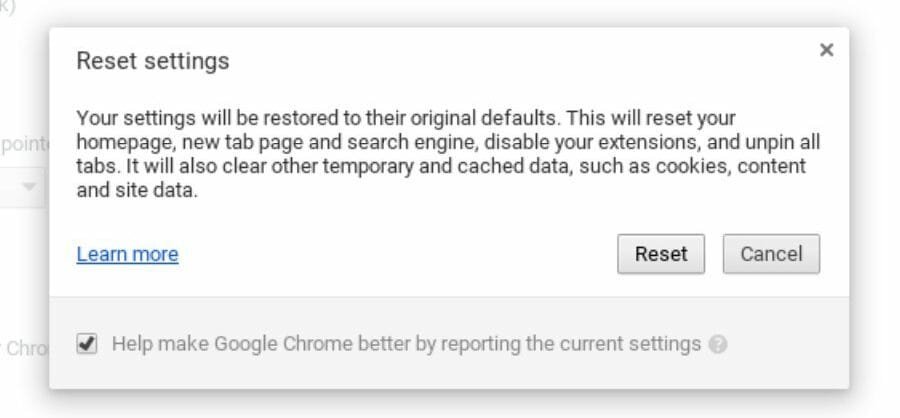Uncheck the report current settings checkbox
Screen dimensions: 900x418
pos(87,344)
